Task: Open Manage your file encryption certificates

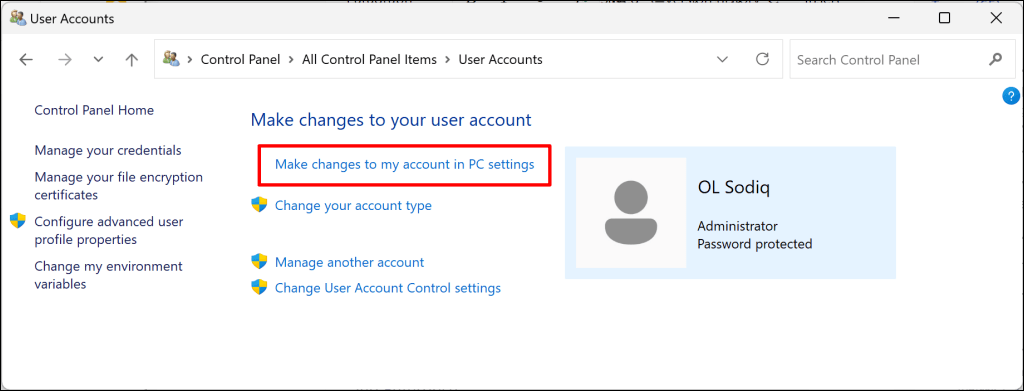Action: tap(118, 186)
